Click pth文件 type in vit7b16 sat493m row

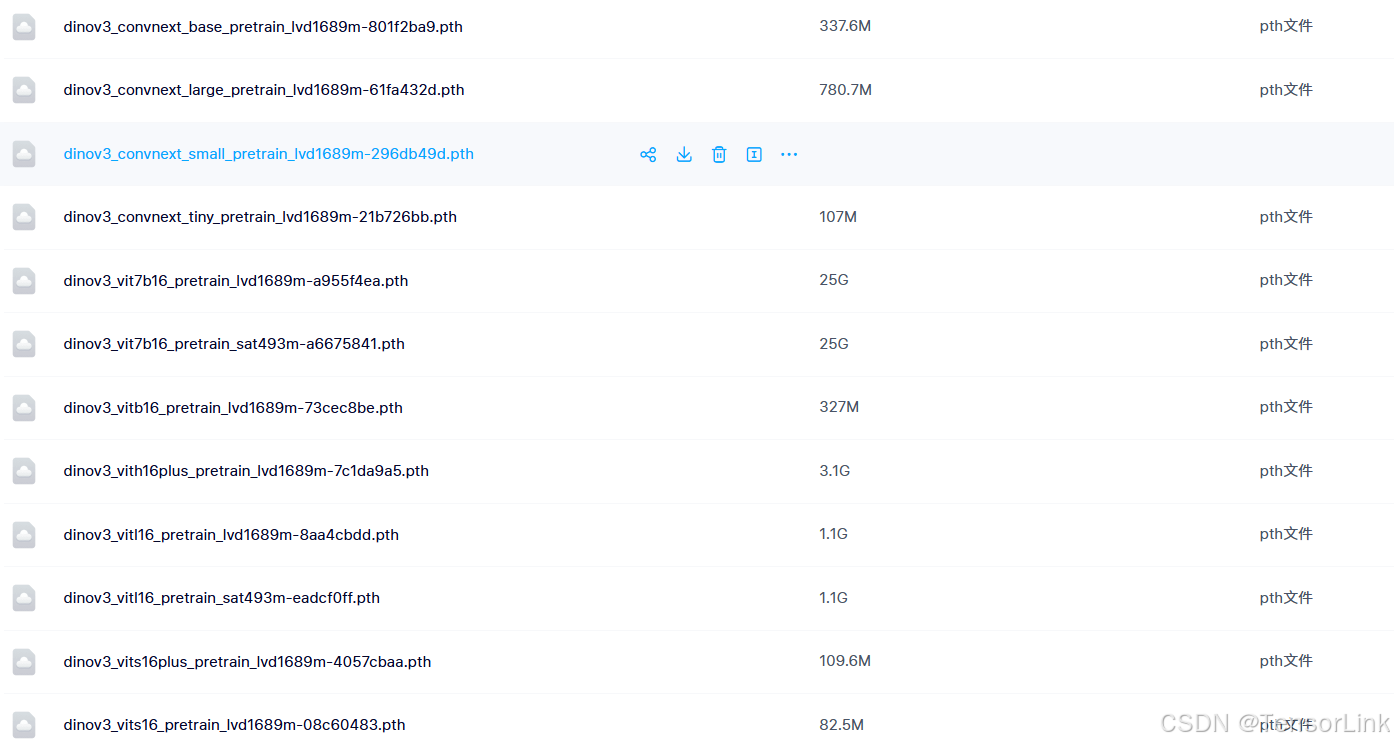click(1286, 344)
